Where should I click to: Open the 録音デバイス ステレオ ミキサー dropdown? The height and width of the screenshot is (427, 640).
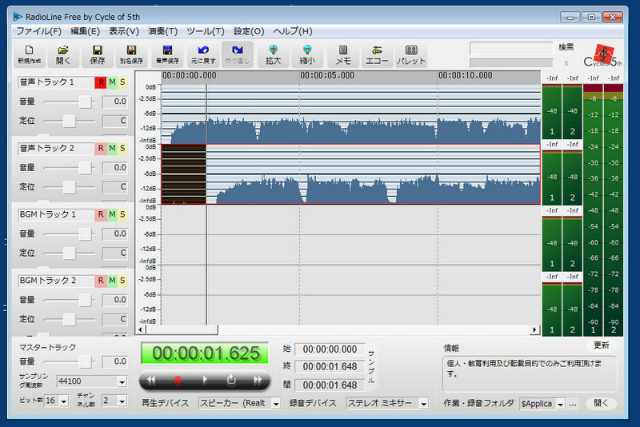424,403
